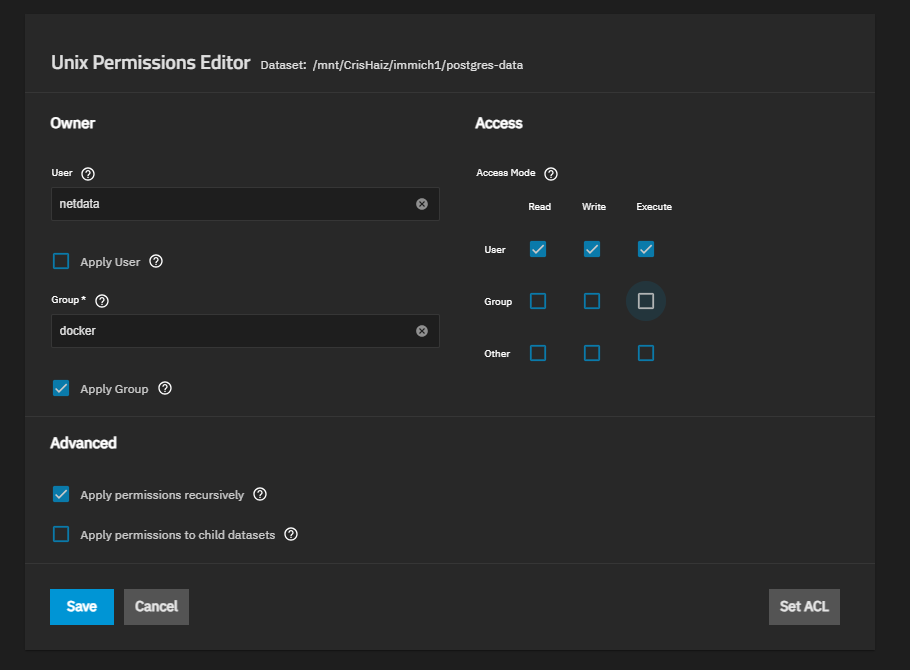Open the Set ACL editor
The height and width of the screenshot is (670, 910).
tap(804, 606)
